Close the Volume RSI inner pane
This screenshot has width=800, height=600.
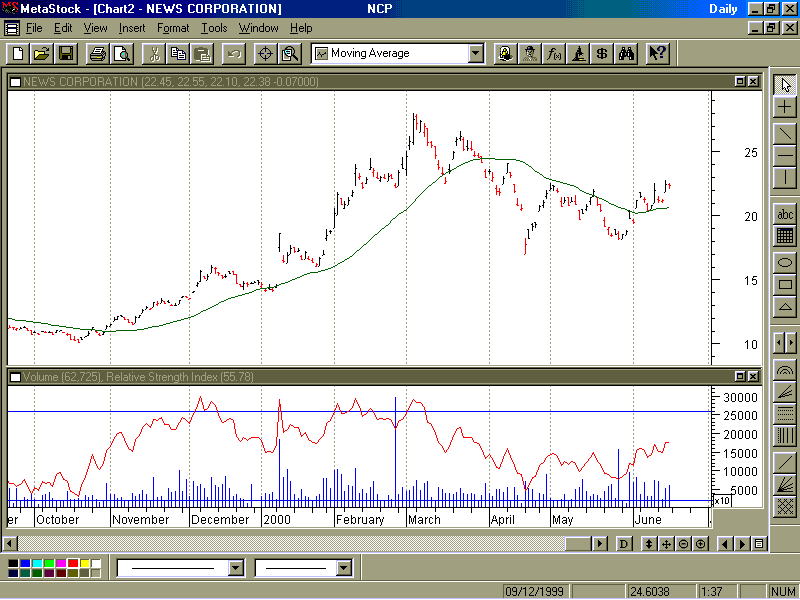tap(753, 377)
